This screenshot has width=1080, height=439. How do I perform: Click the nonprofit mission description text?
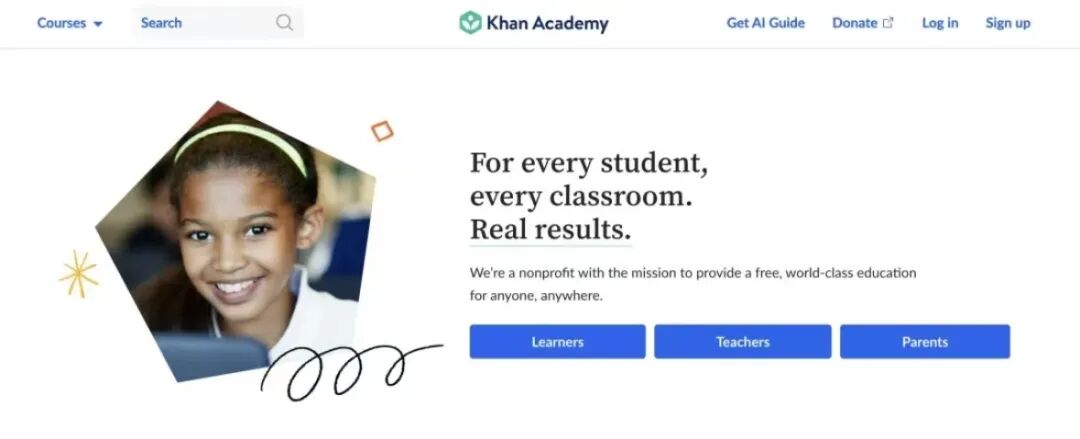[693, 285]
